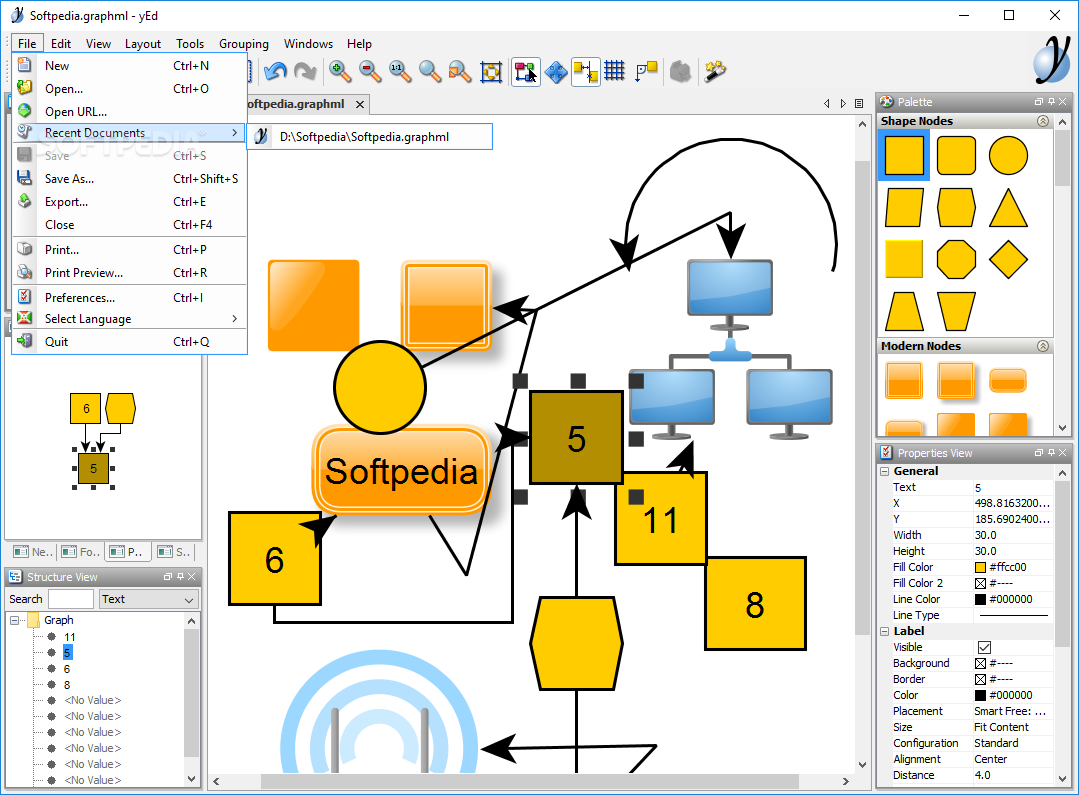Click the magnifier Zoom to Selection icon
The width and height of the screenshot is (1079, 795).
pos(430,71)
